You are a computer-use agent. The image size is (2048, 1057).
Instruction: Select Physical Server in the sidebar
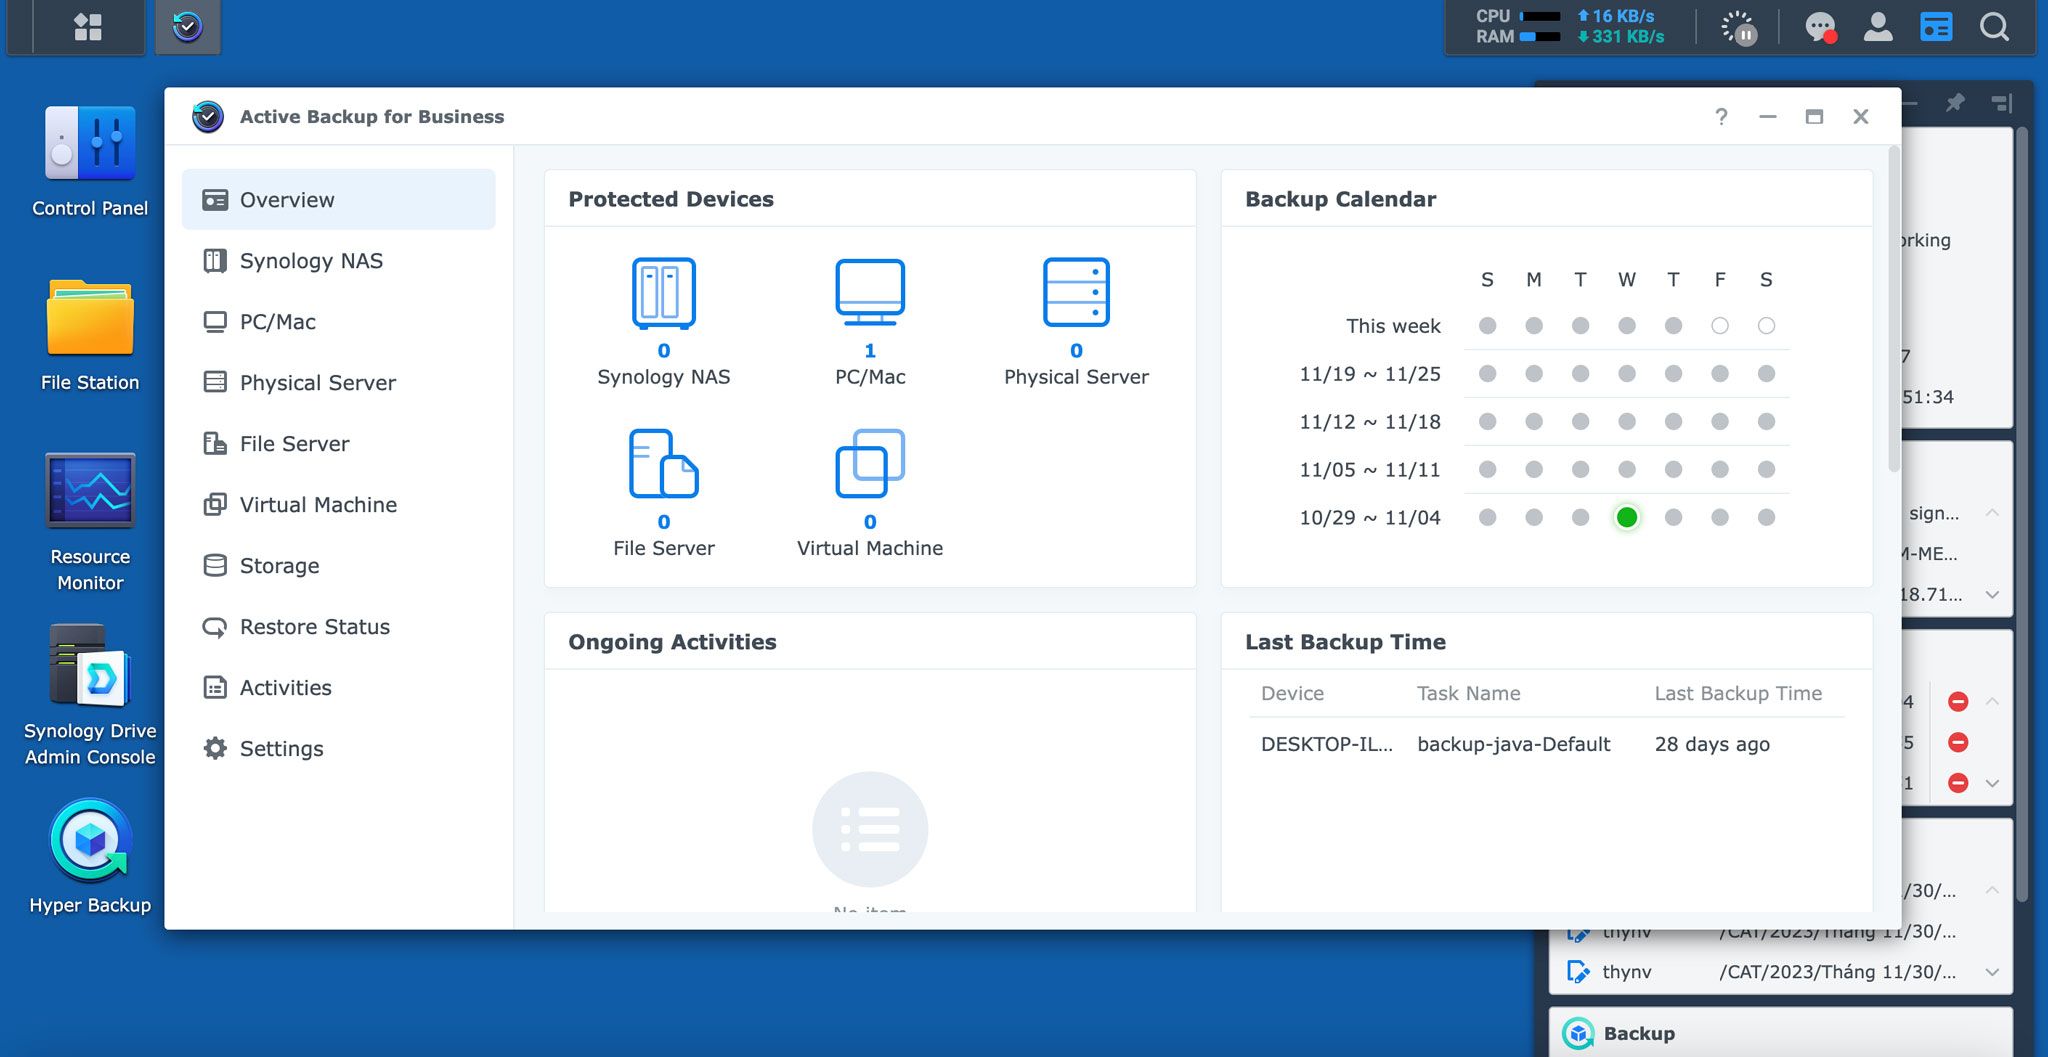point(338,382)
